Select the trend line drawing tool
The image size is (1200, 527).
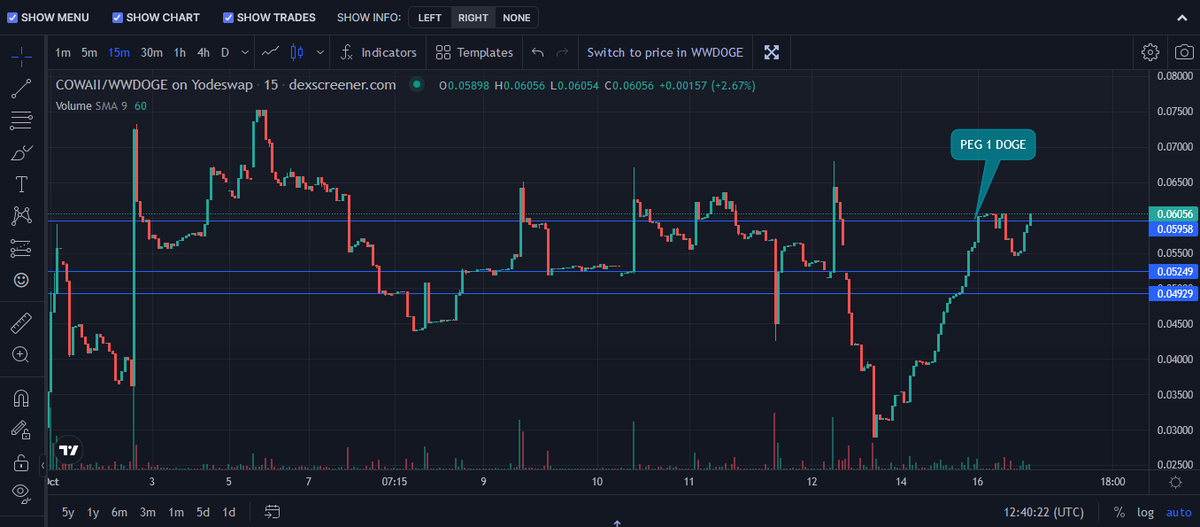[21, 88]
